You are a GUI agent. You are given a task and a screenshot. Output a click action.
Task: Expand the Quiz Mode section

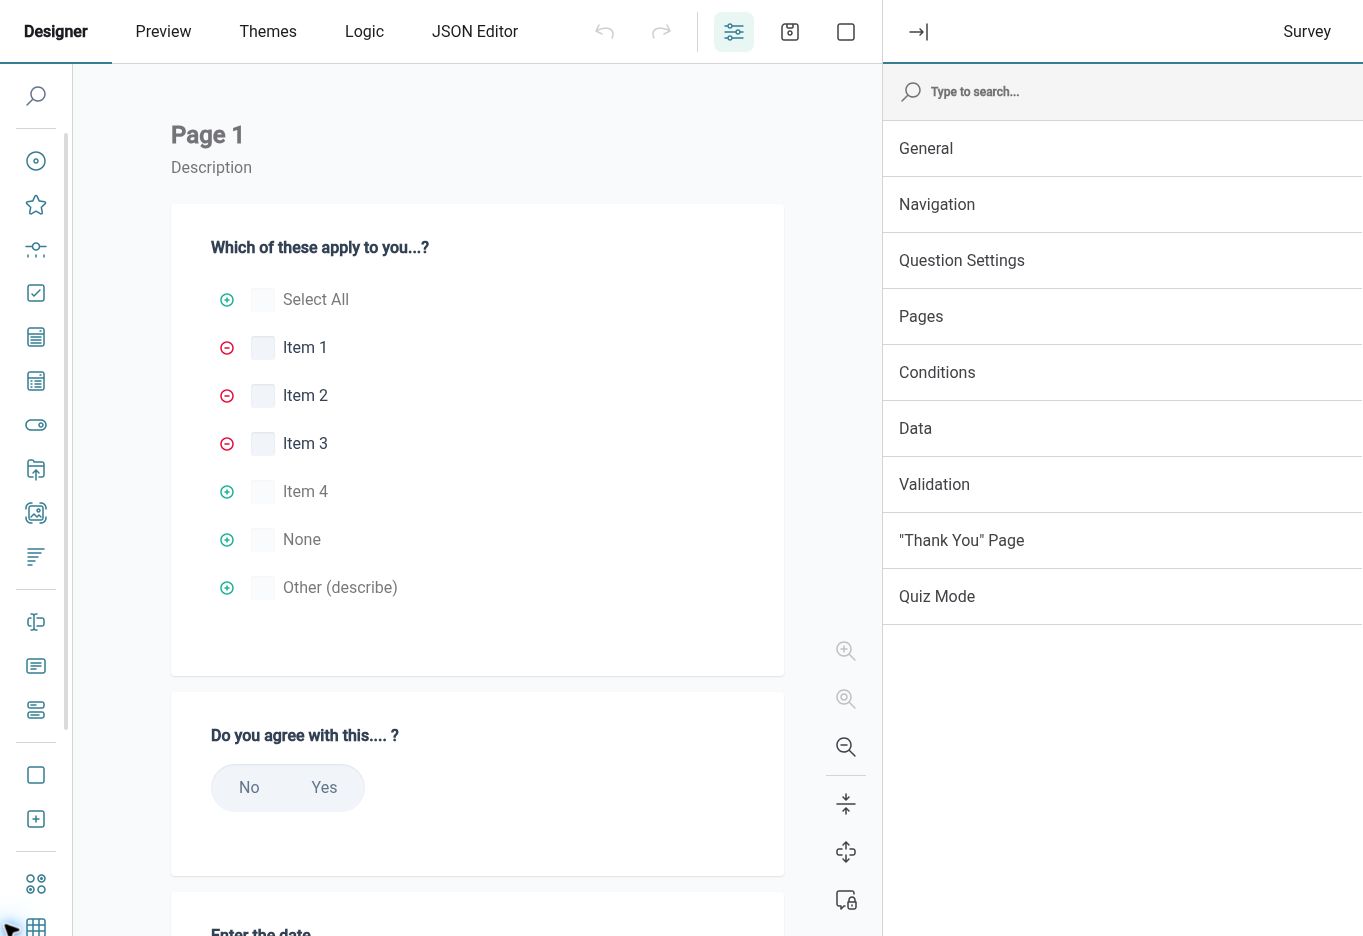coord(1122,597)
